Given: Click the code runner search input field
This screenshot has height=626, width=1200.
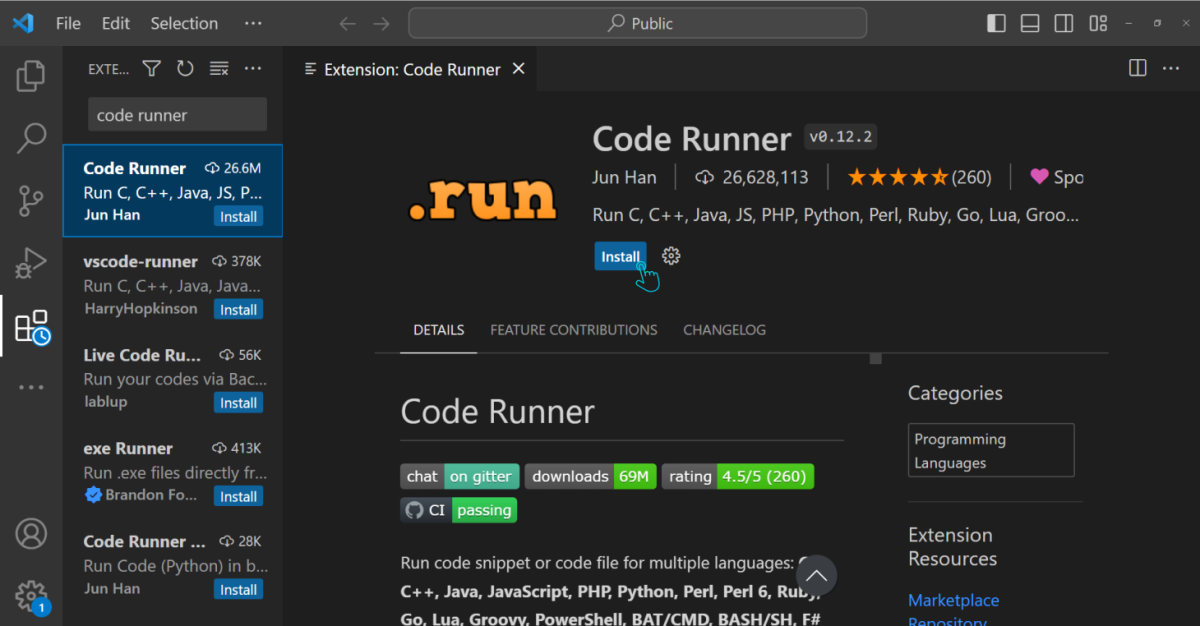Looking at the screenshot, I should tap(177, 113).
